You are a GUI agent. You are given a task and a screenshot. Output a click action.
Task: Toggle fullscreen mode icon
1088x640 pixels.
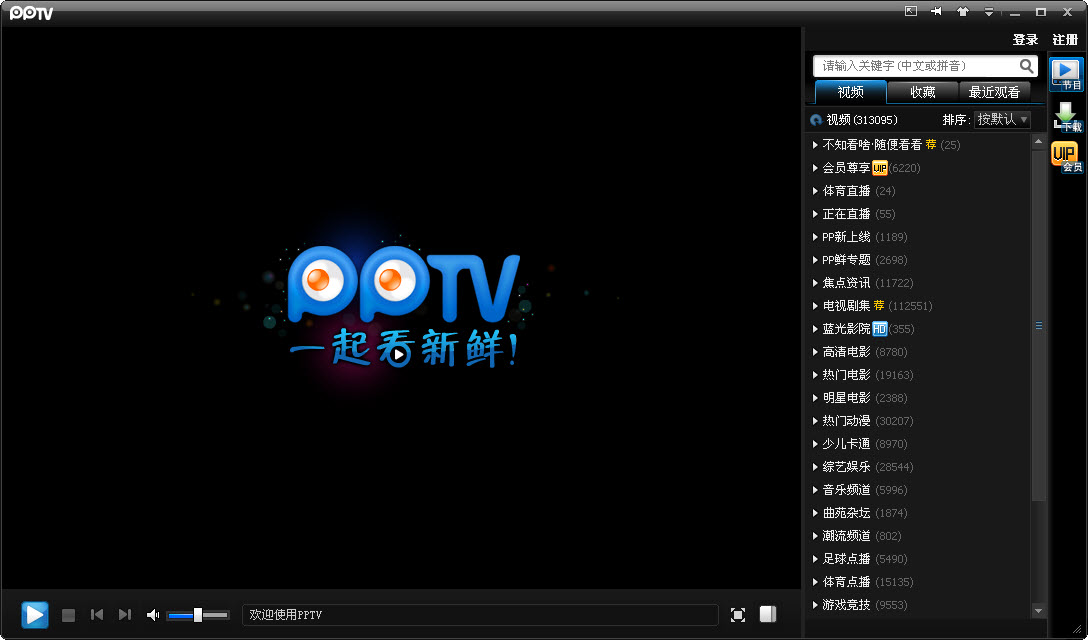click(x=738, y=615)
